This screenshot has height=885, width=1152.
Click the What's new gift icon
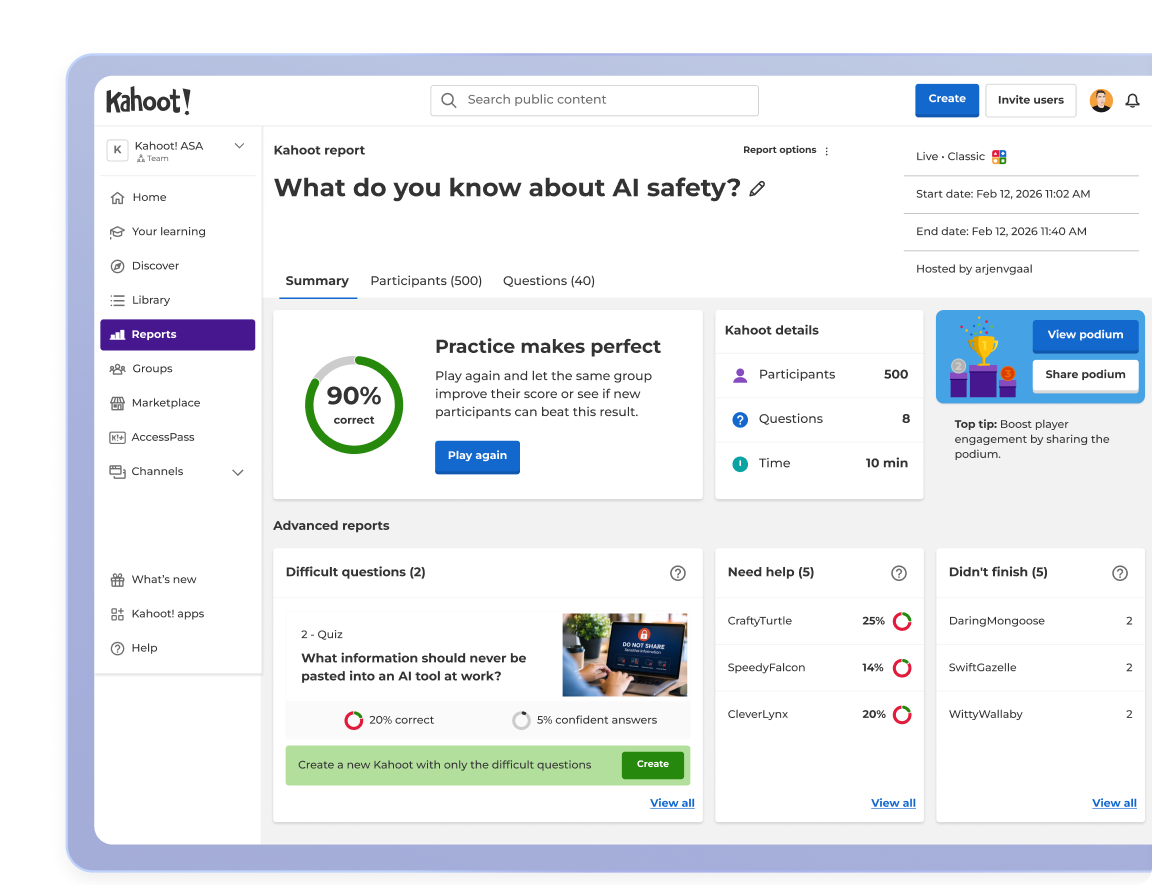tap(118, 580)
